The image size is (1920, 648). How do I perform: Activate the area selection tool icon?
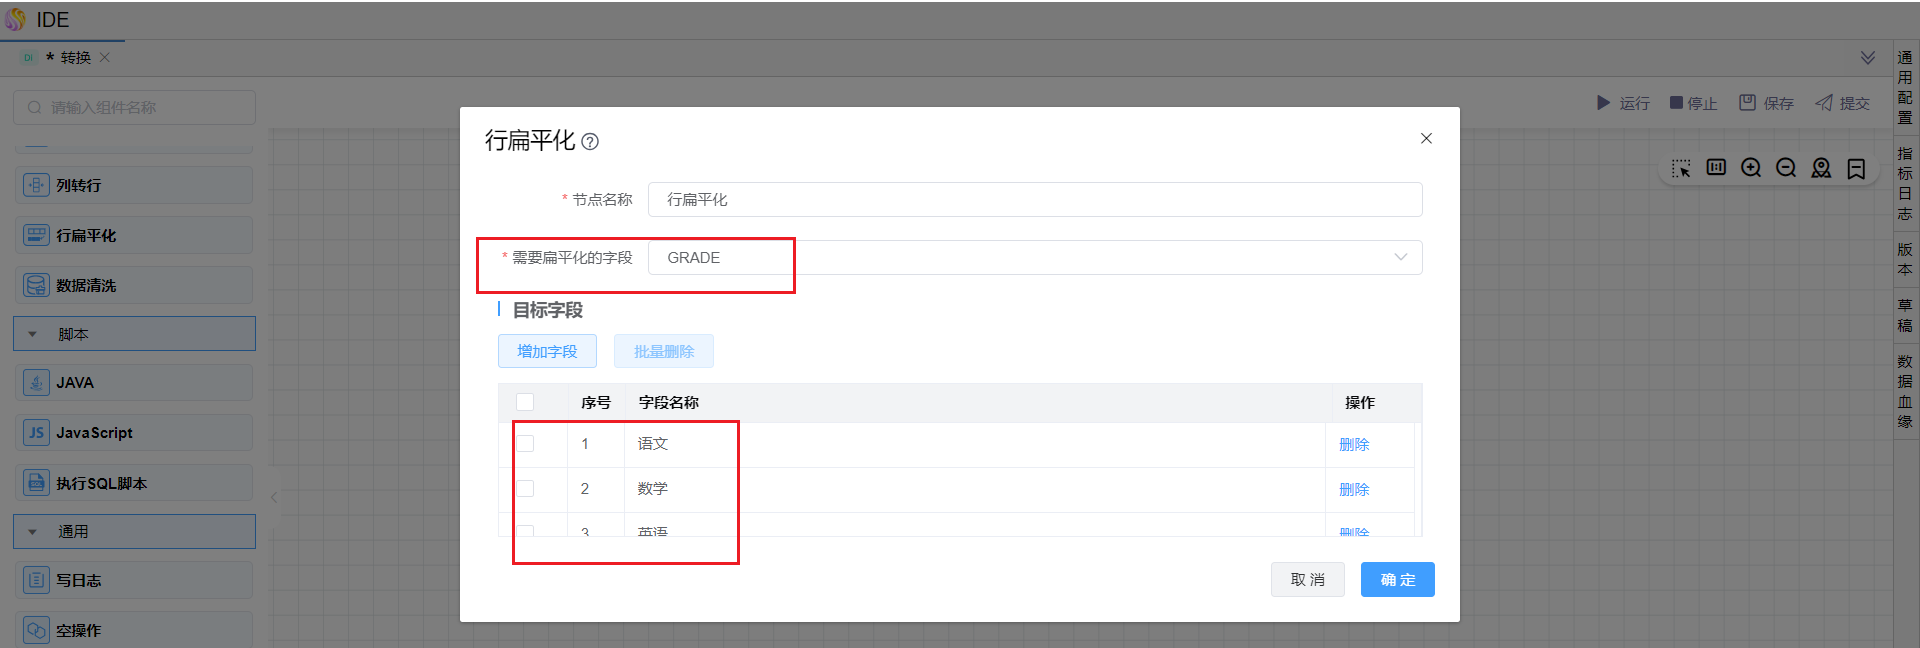(1681, 168)
